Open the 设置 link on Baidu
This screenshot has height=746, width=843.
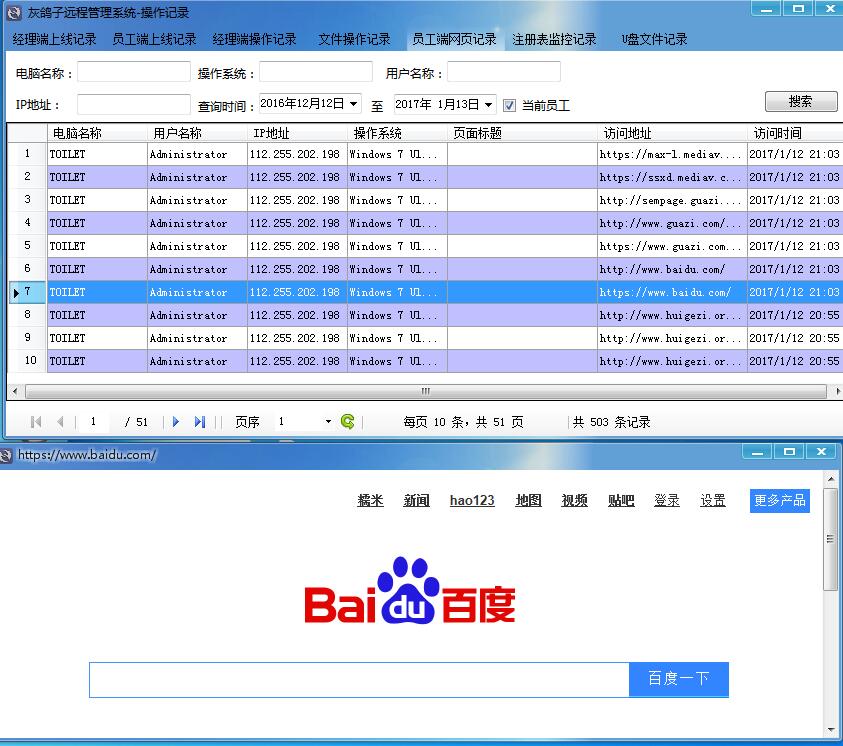point(713,501)
